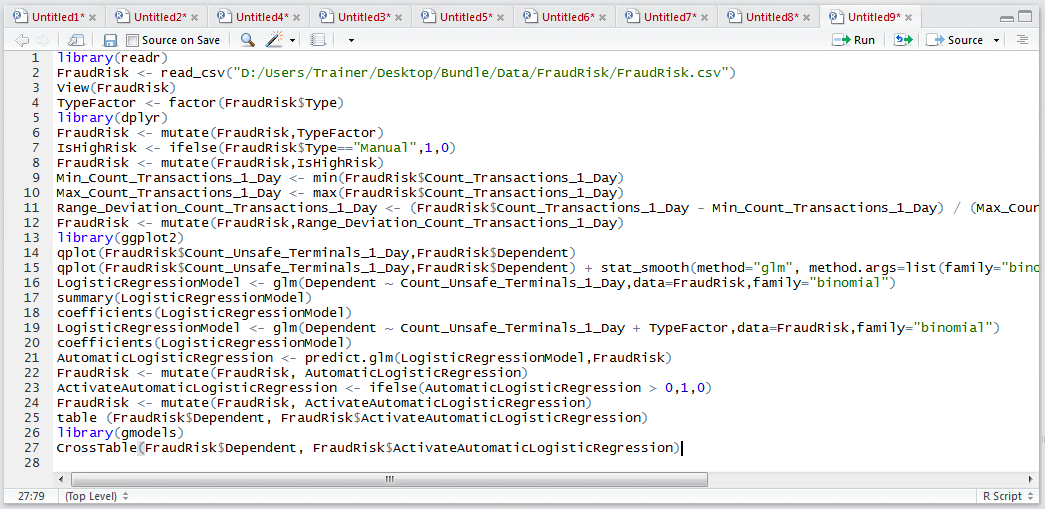Close the Untitled2* tab
This screenshot has width=1045, height=509.
tap(195, 17)
